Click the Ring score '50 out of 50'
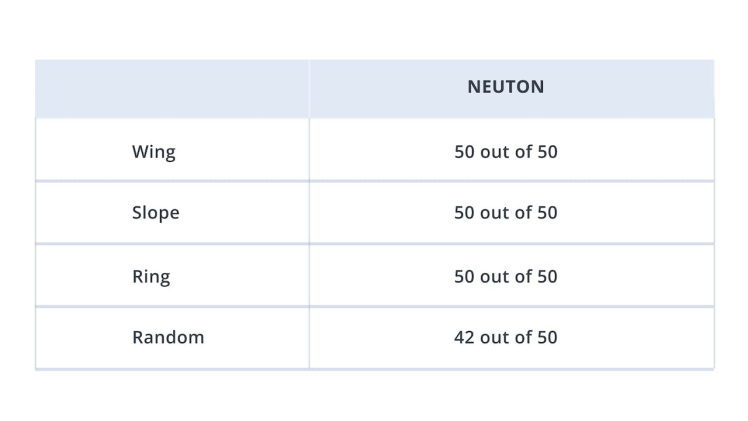 [x=505, y=276]
